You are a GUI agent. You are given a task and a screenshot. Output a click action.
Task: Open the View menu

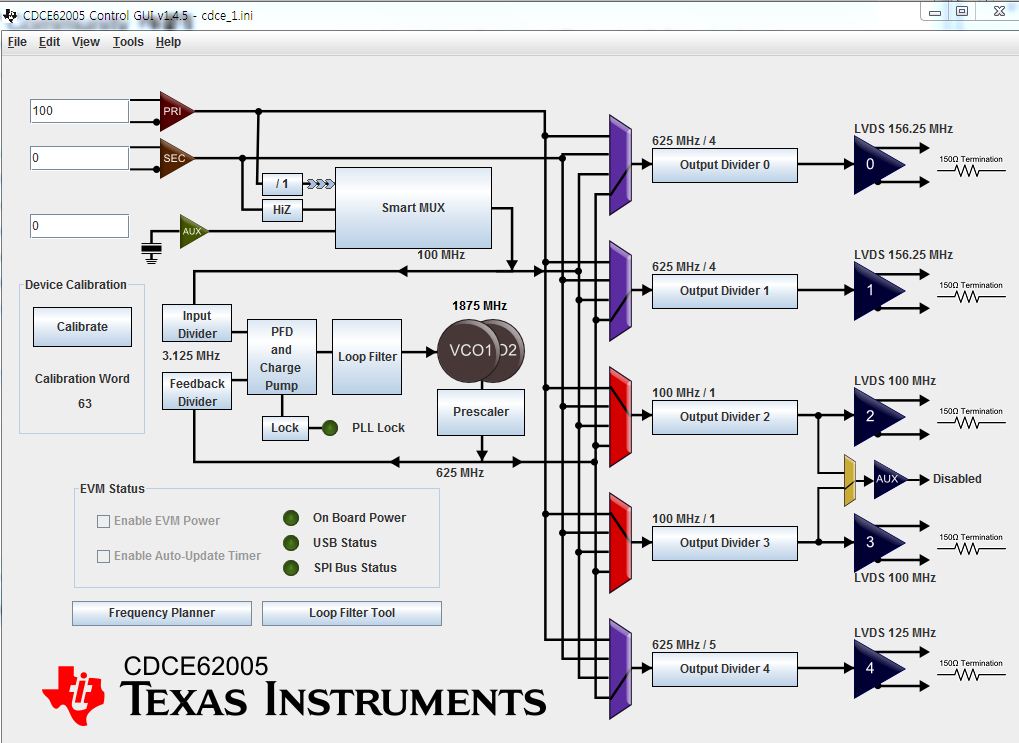coord(85,42)
